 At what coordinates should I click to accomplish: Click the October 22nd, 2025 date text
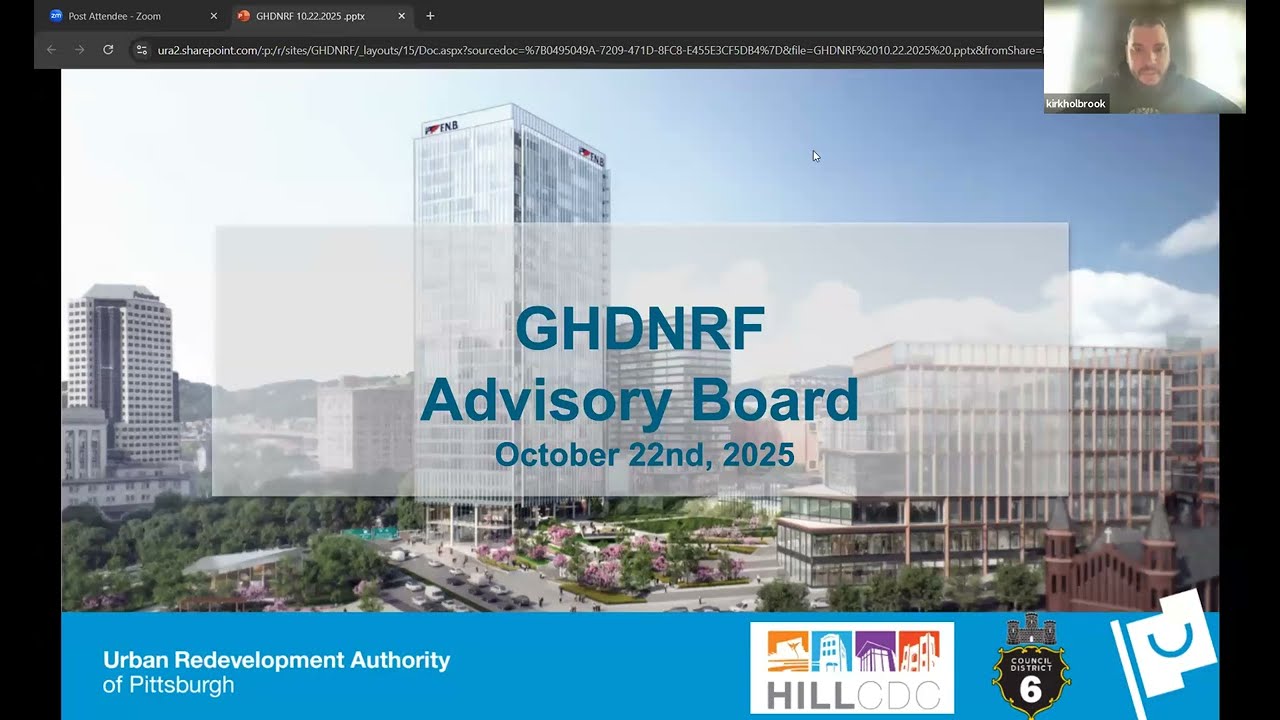[x=644, y=455]
